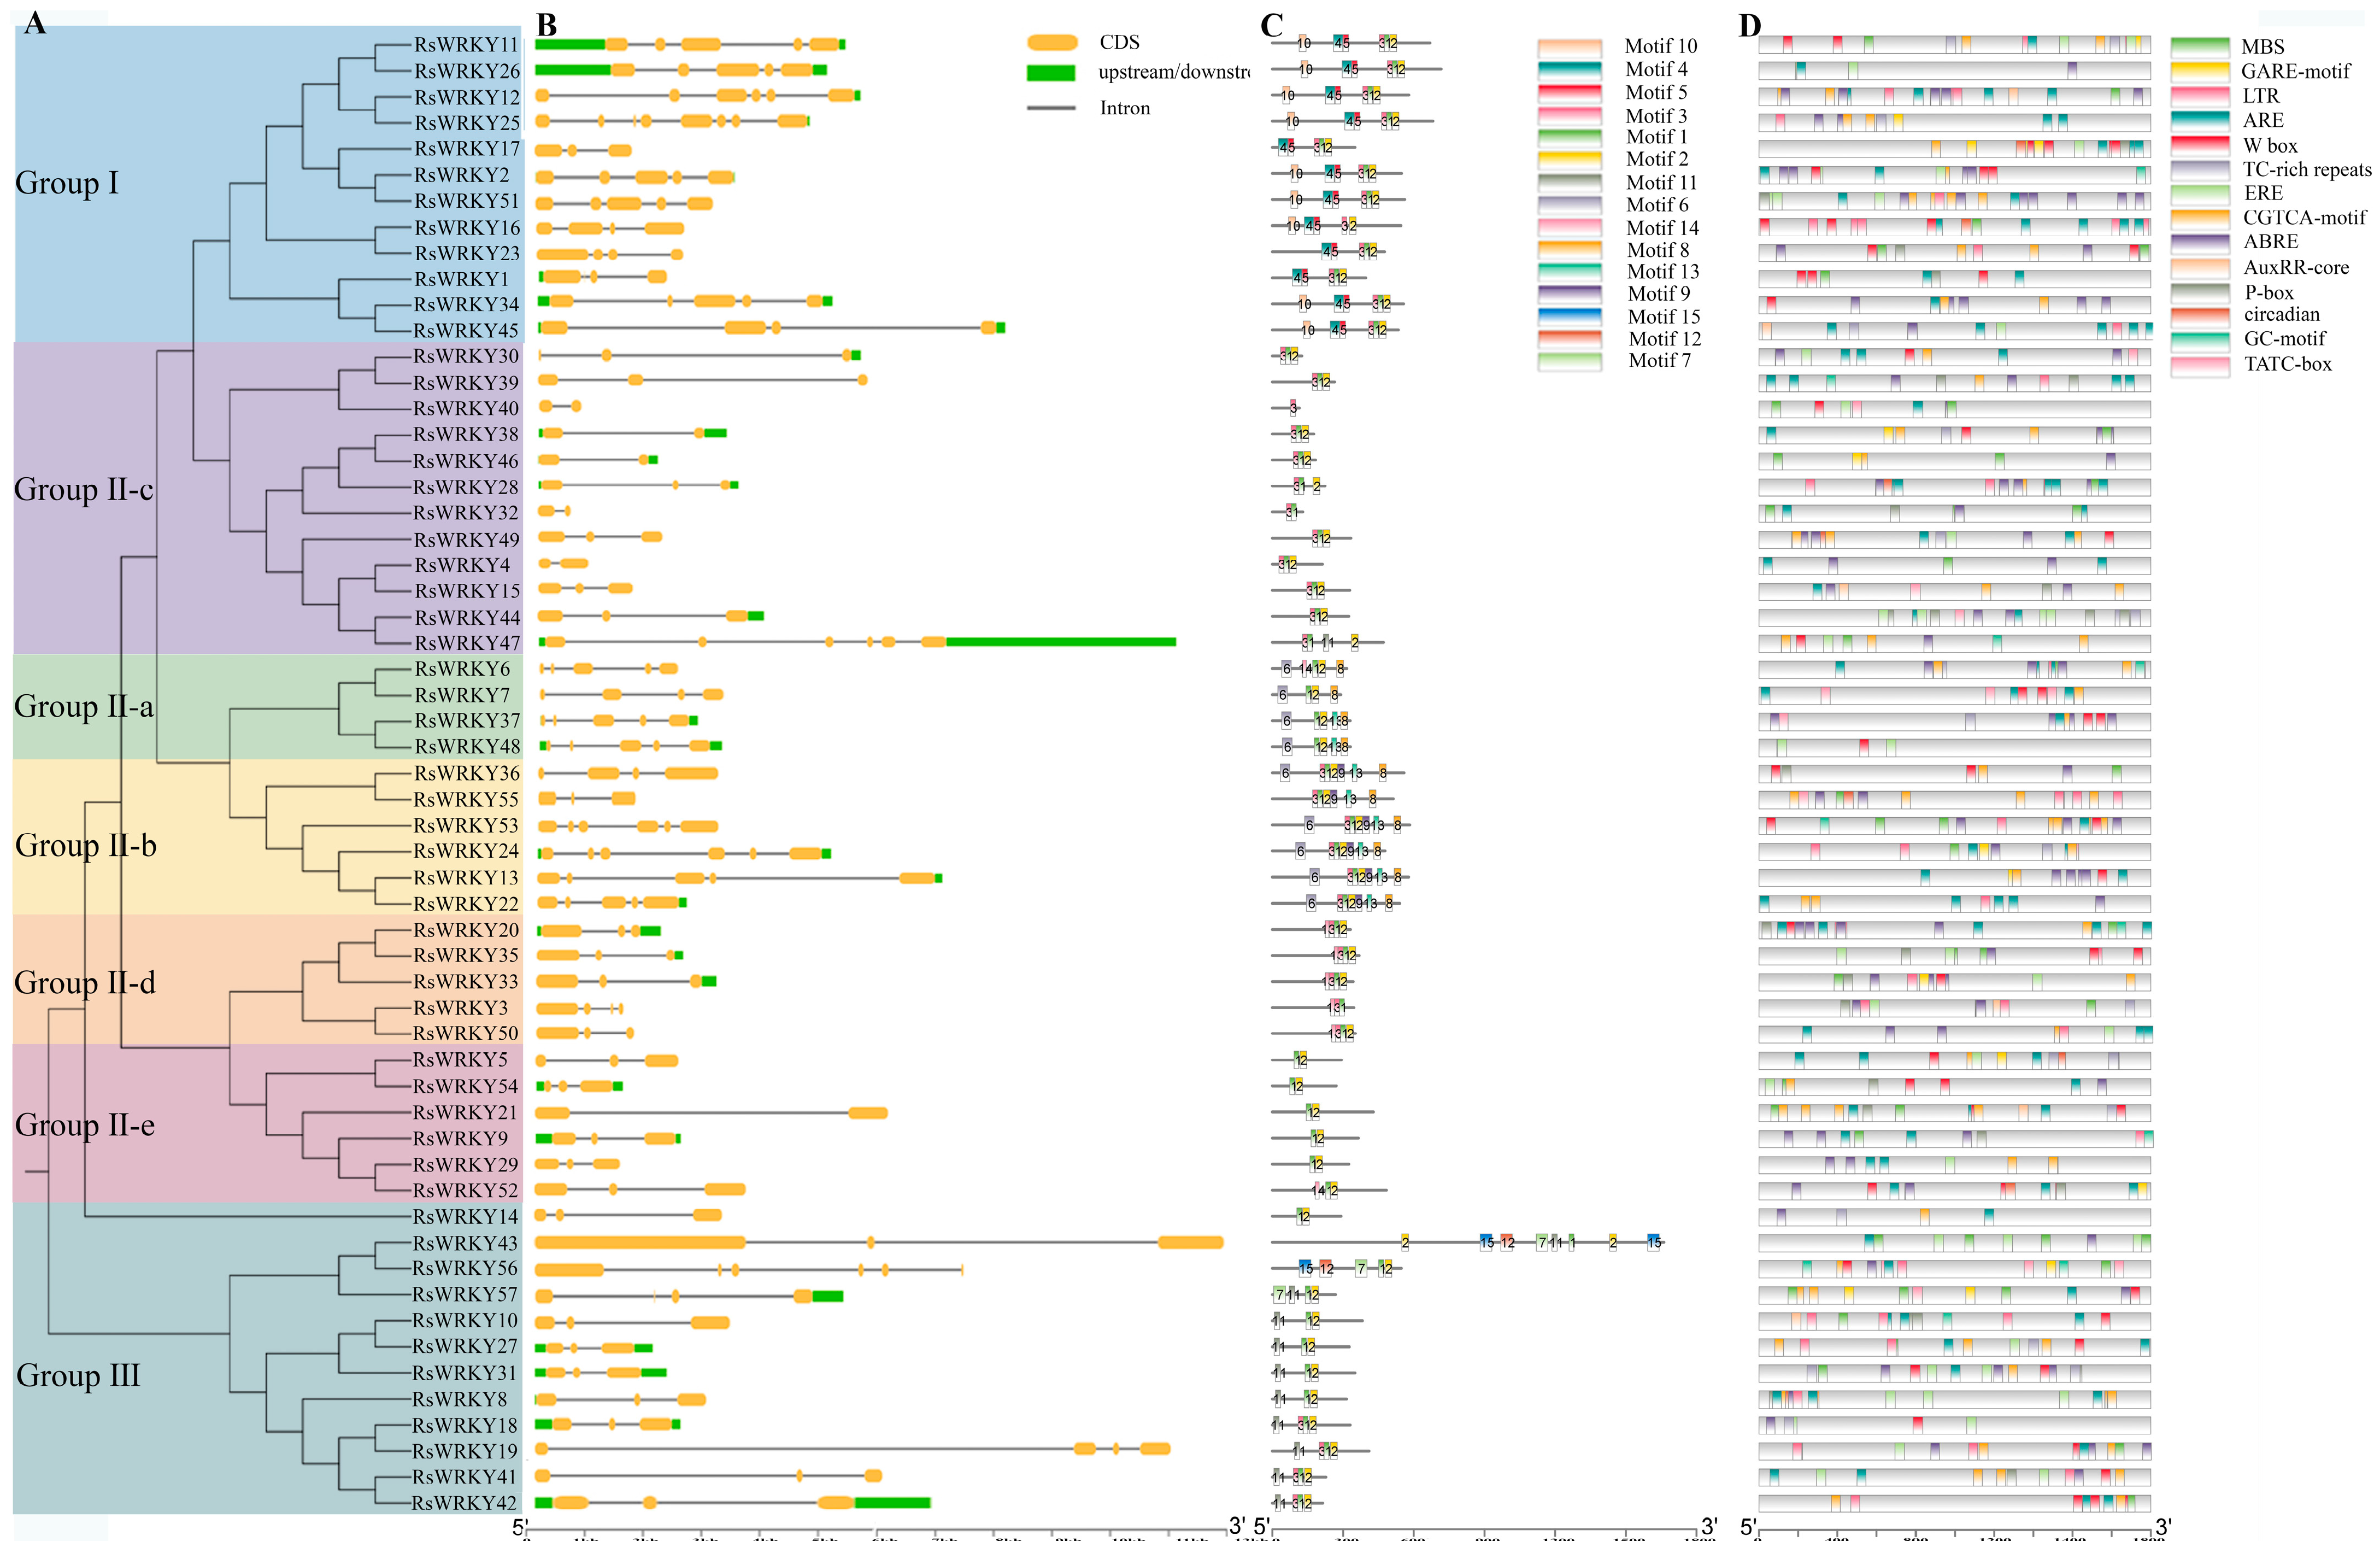Click the Group II-c label
This screenshot has width=2380, height=1553.
(84, 489)
